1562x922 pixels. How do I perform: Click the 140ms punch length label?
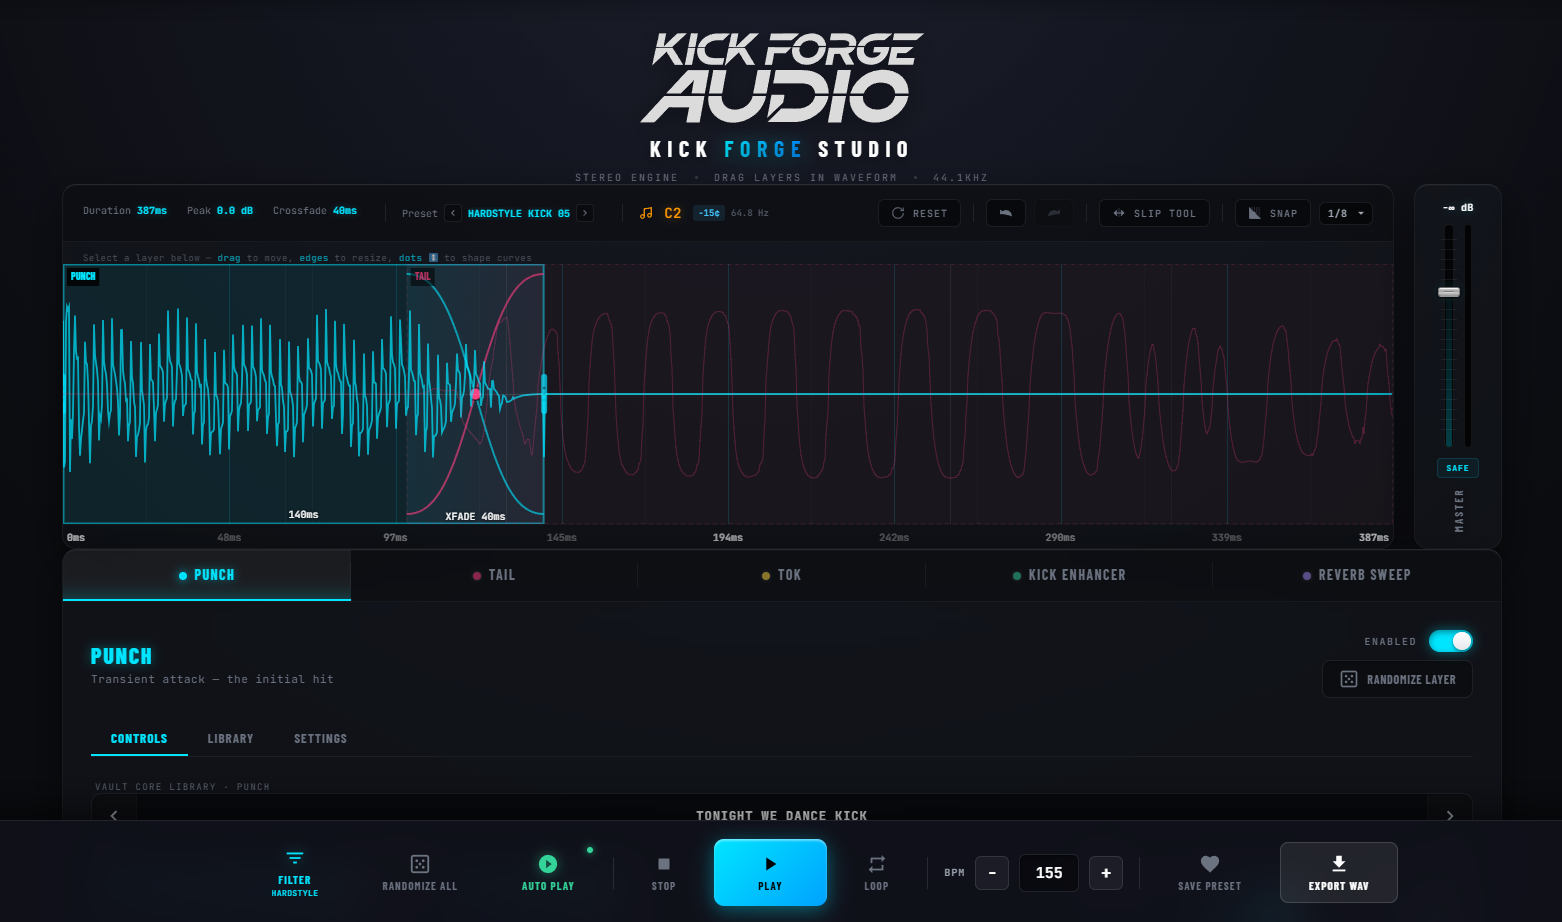pyautogui.click(x=304, y=515)
